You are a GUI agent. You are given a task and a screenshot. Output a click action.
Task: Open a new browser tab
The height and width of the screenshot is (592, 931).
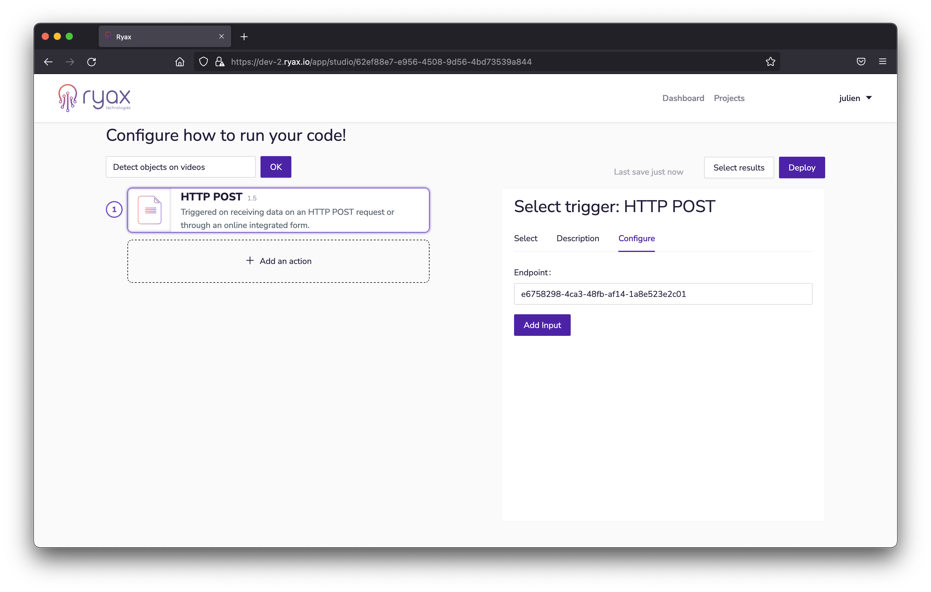pos(244,37)
